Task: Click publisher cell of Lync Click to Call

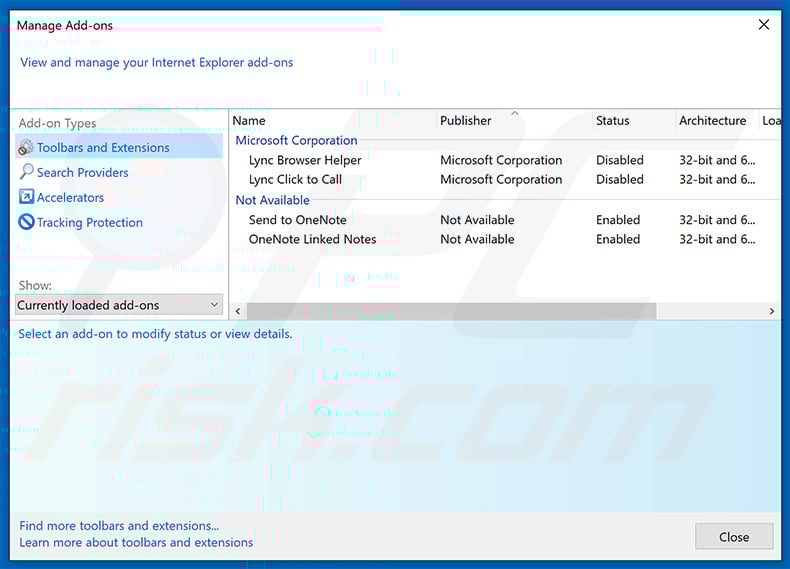Action: point(501,179)
